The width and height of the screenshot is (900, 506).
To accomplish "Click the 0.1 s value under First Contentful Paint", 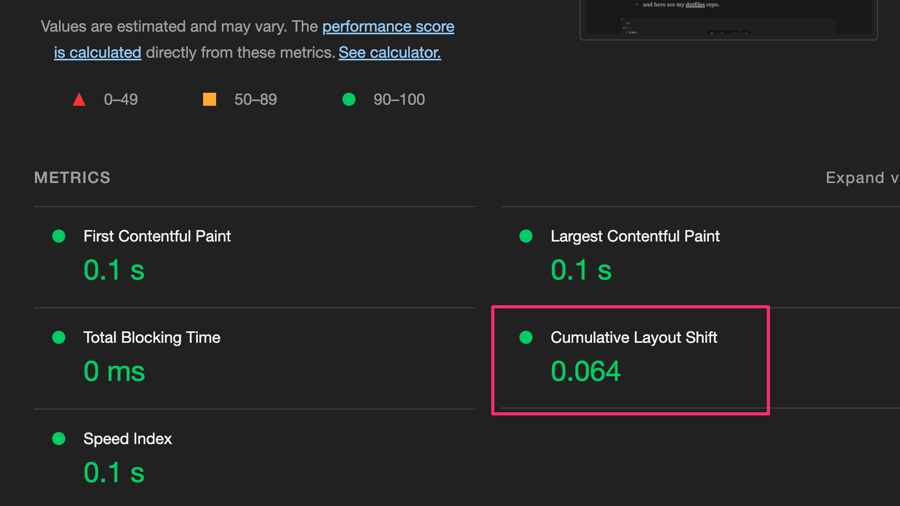I will 114,270.
